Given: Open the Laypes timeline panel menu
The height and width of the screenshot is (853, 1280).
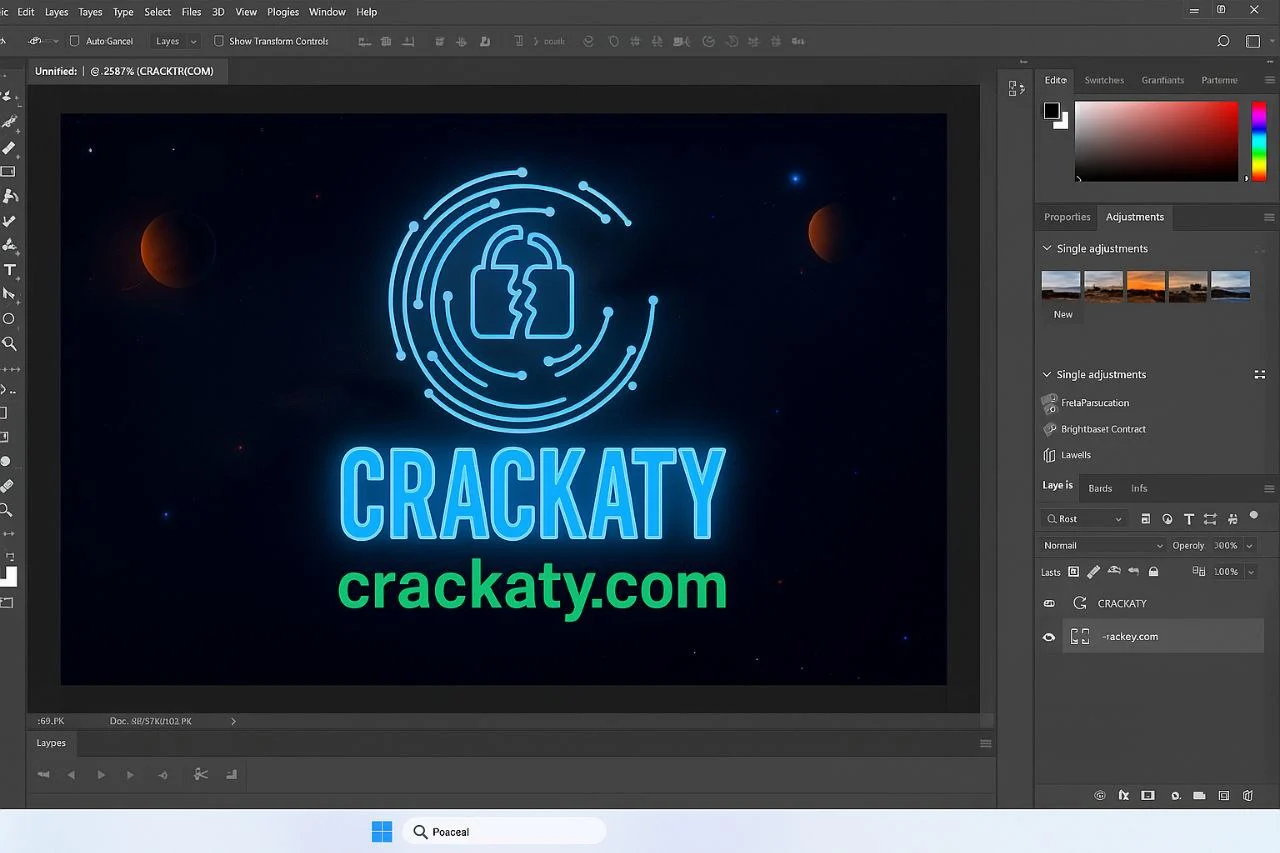Looking at the screenshot, I should pos(986,743).
